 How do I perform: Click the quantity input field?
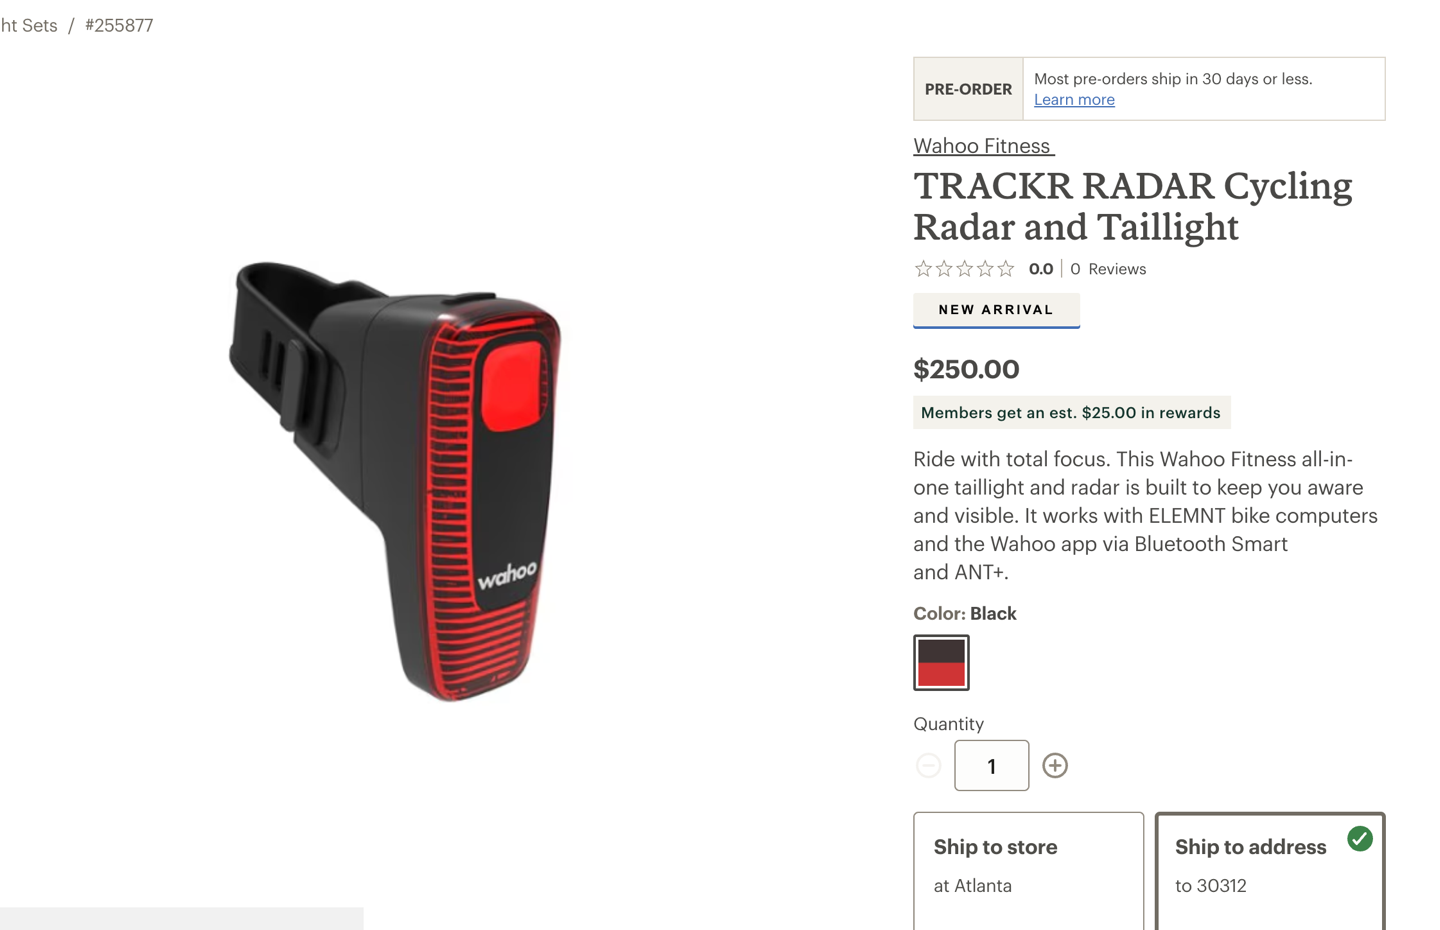(x=992, y=766)
